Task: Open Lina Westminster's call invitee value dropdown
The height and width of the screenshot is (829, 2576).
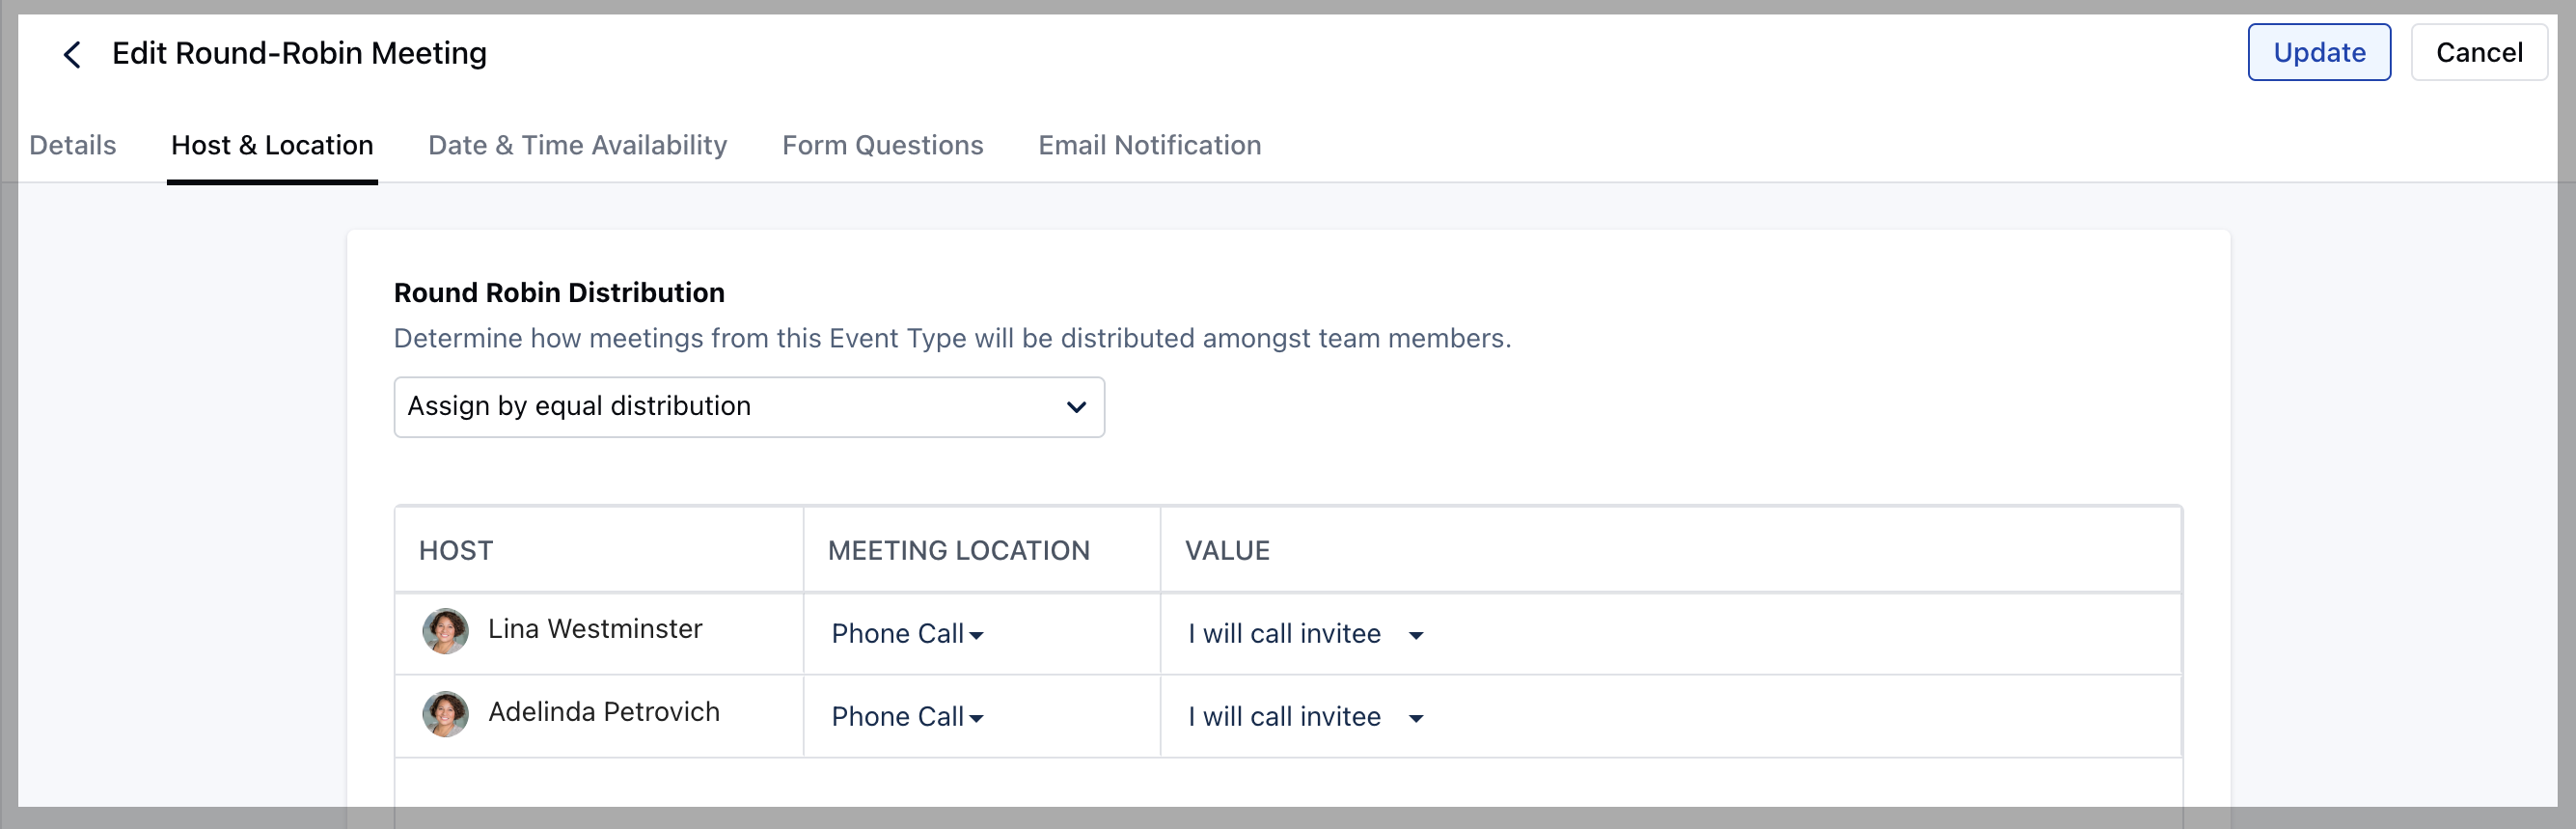Action: [x=1305, y=634]
